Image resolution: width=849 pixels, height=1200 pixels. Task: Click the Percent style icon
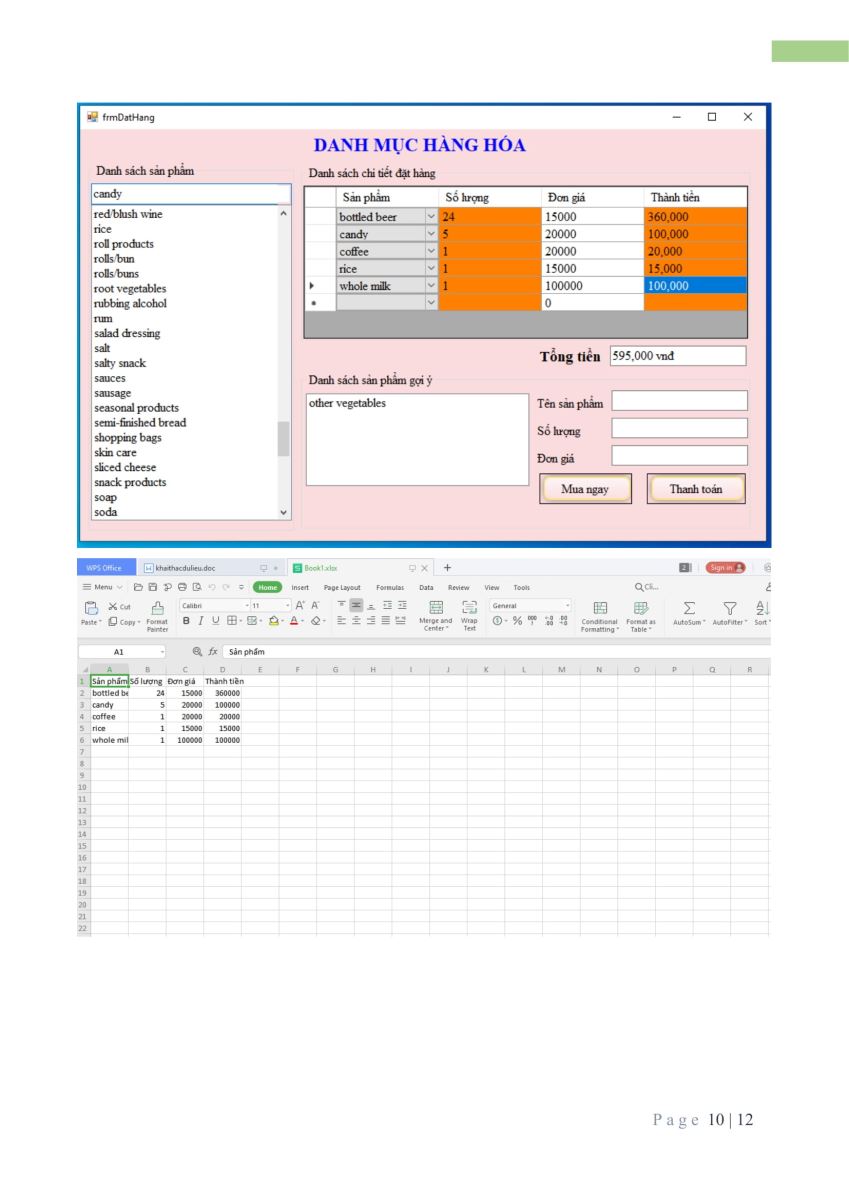(517, 621)
